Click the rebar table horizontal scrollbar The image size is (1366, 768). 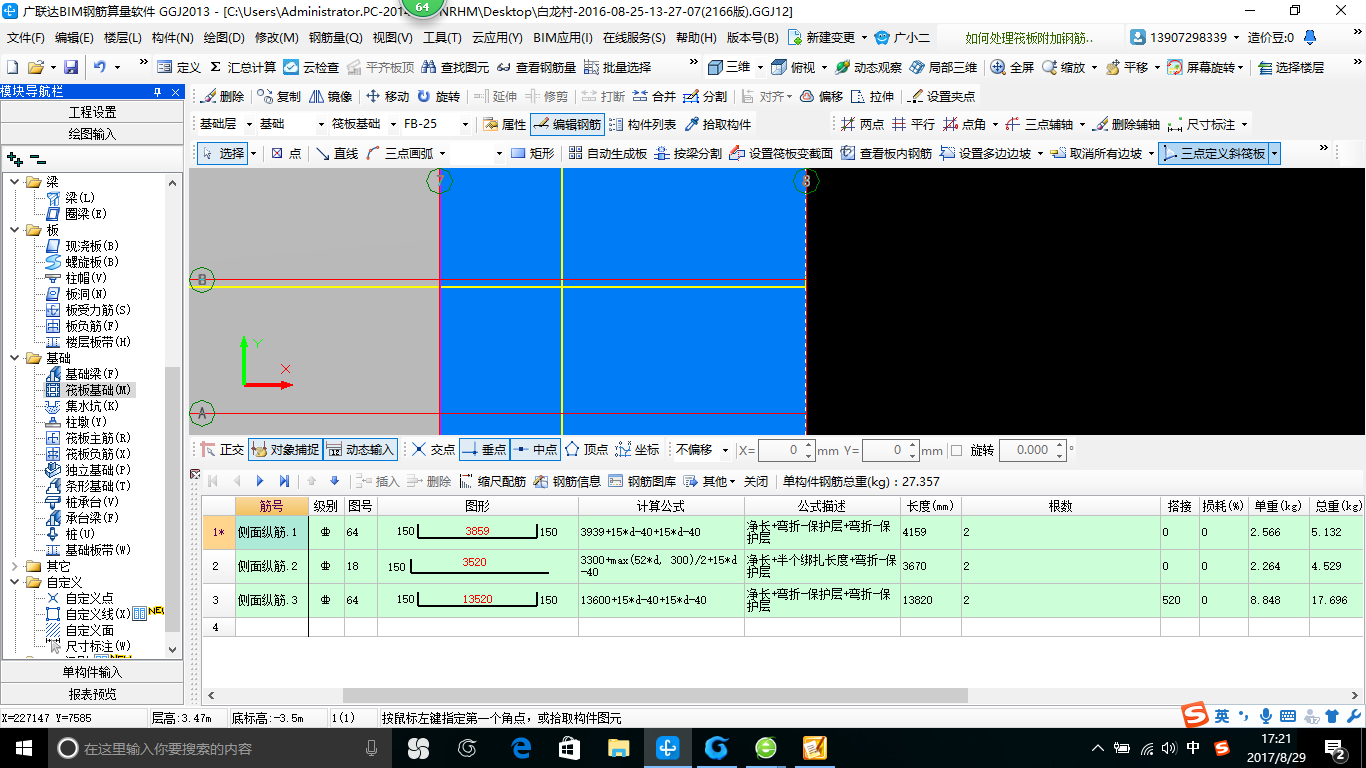655,695
